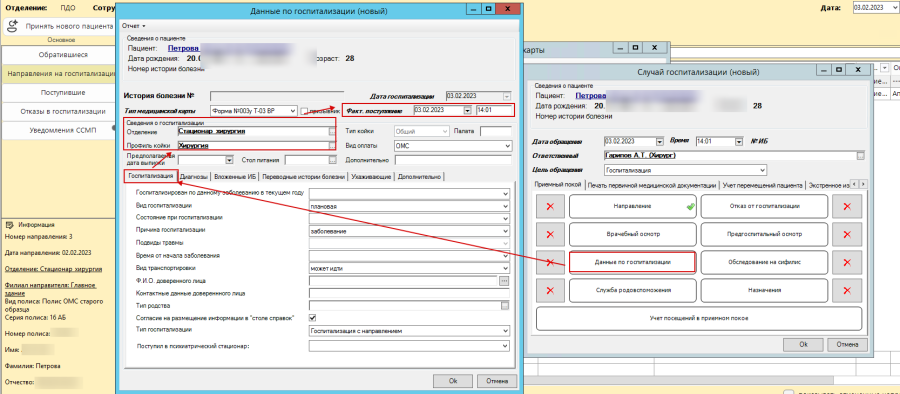
Task: Click red X beside Служба родовспоможения
Action: (550, 291)
